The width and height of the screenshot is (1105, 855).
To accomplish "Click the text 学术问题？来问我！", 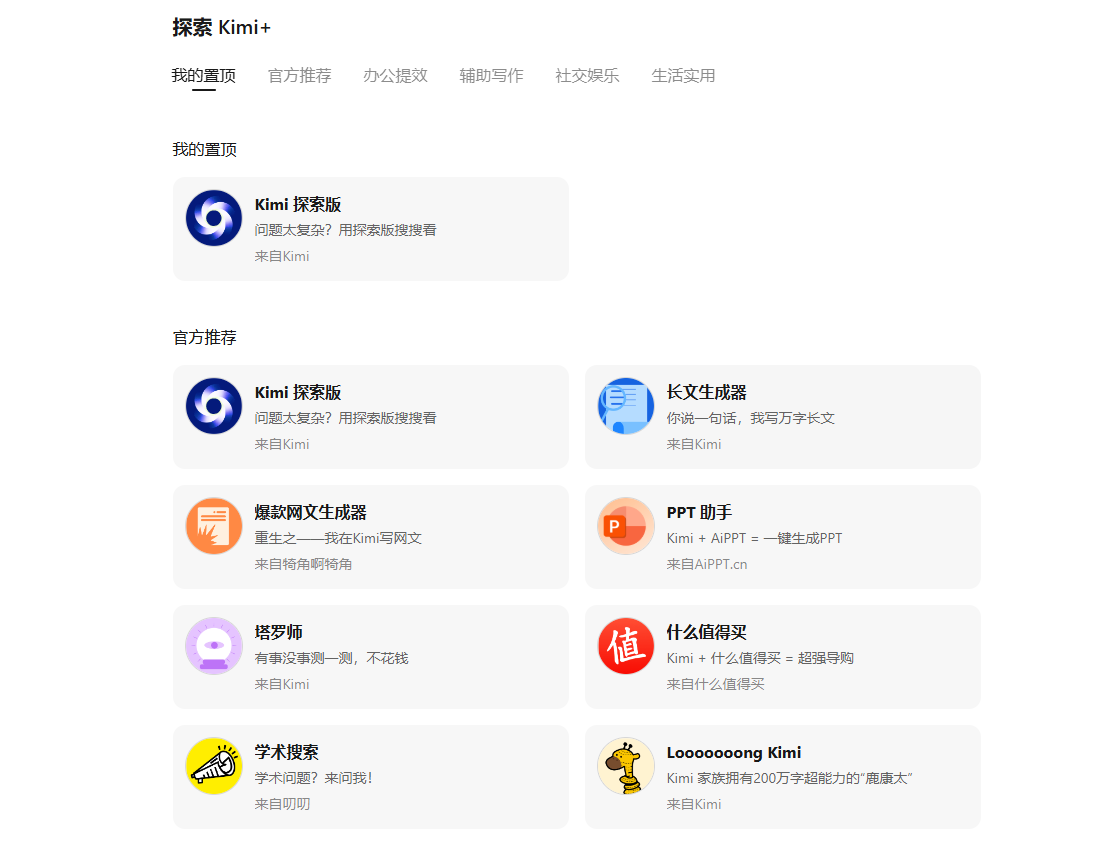I will [314, 777].
